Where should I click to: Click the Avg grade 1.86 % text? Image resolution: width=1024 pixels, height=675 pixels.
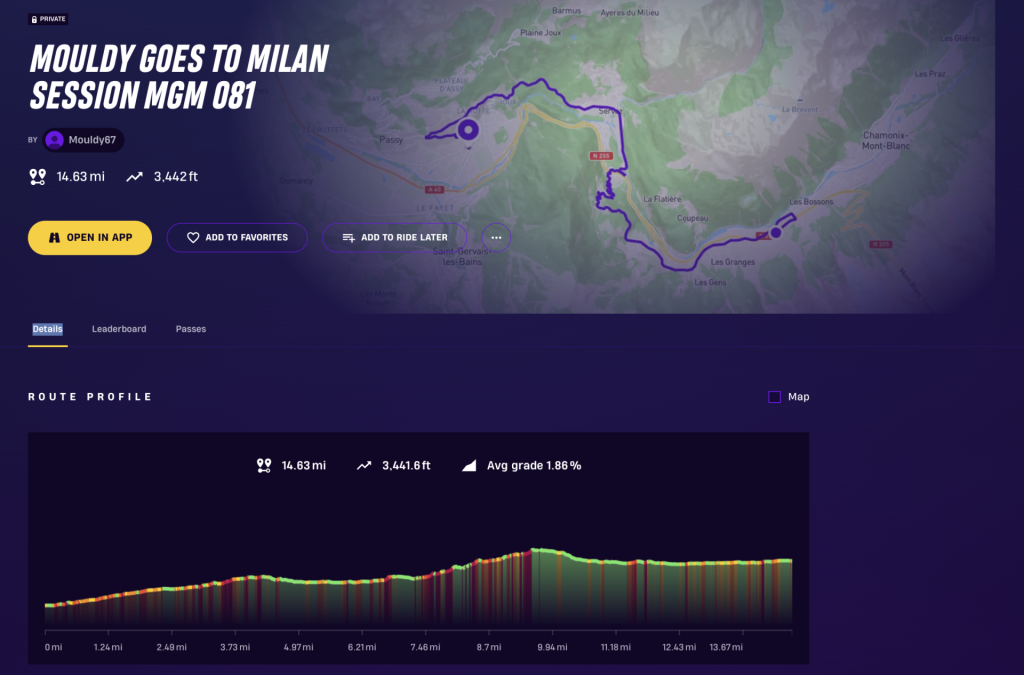534,465
